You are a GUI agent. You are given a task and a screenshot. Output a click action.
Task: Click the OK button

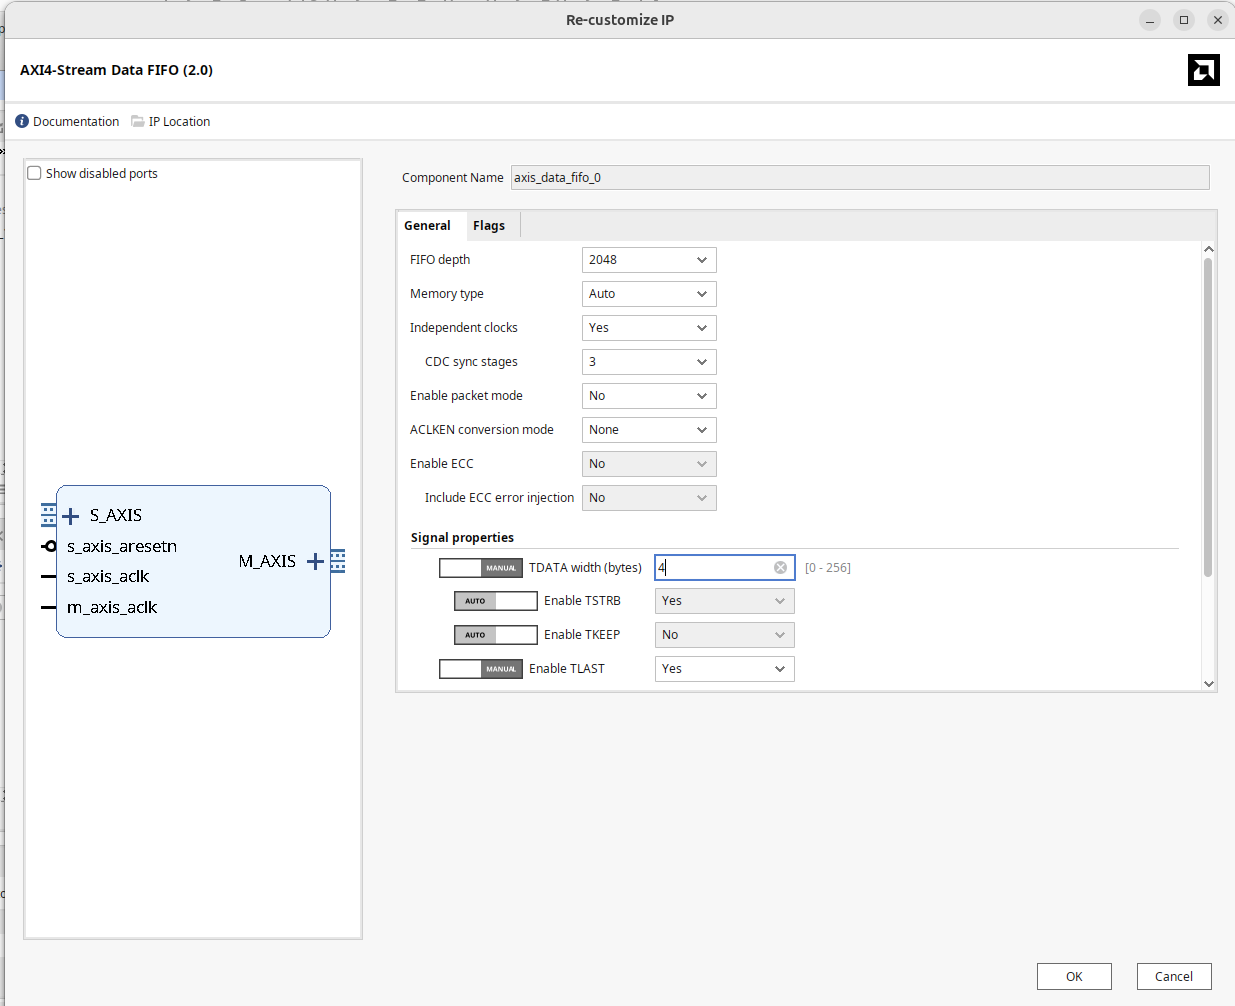point(1074,977)
